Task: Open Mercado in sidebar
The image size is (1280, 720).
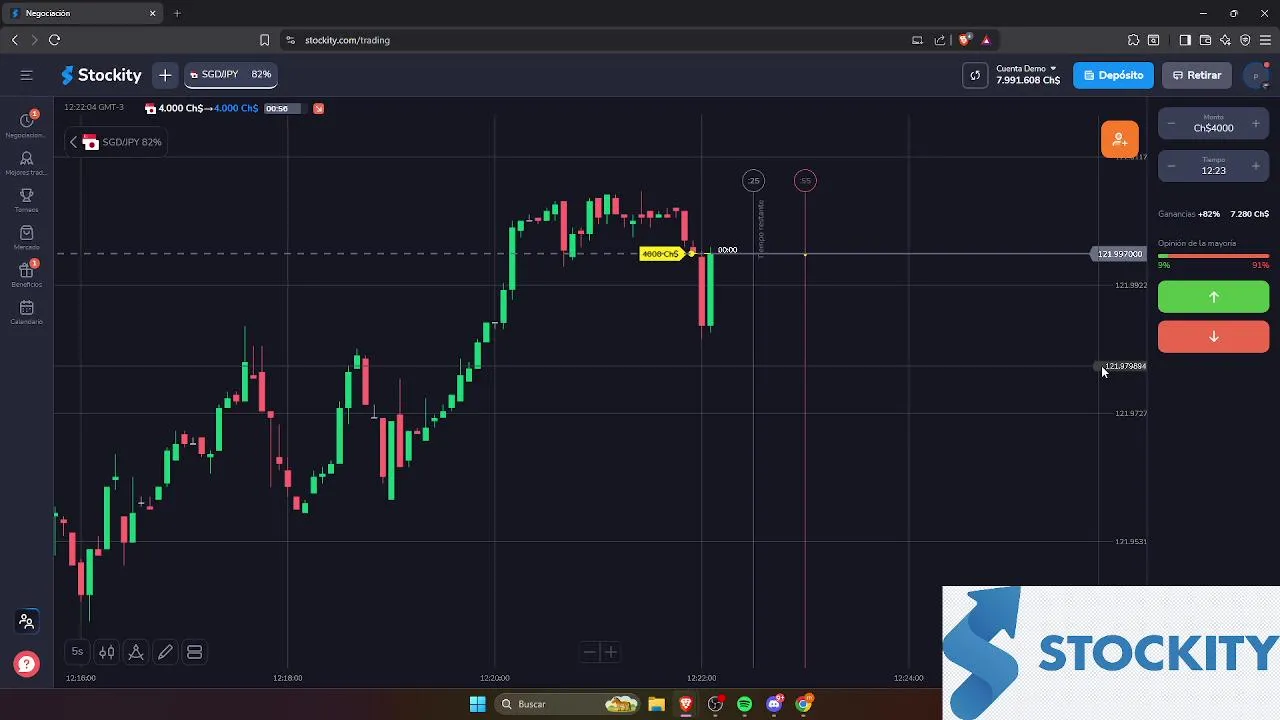Action: click(x=27, y=237)
